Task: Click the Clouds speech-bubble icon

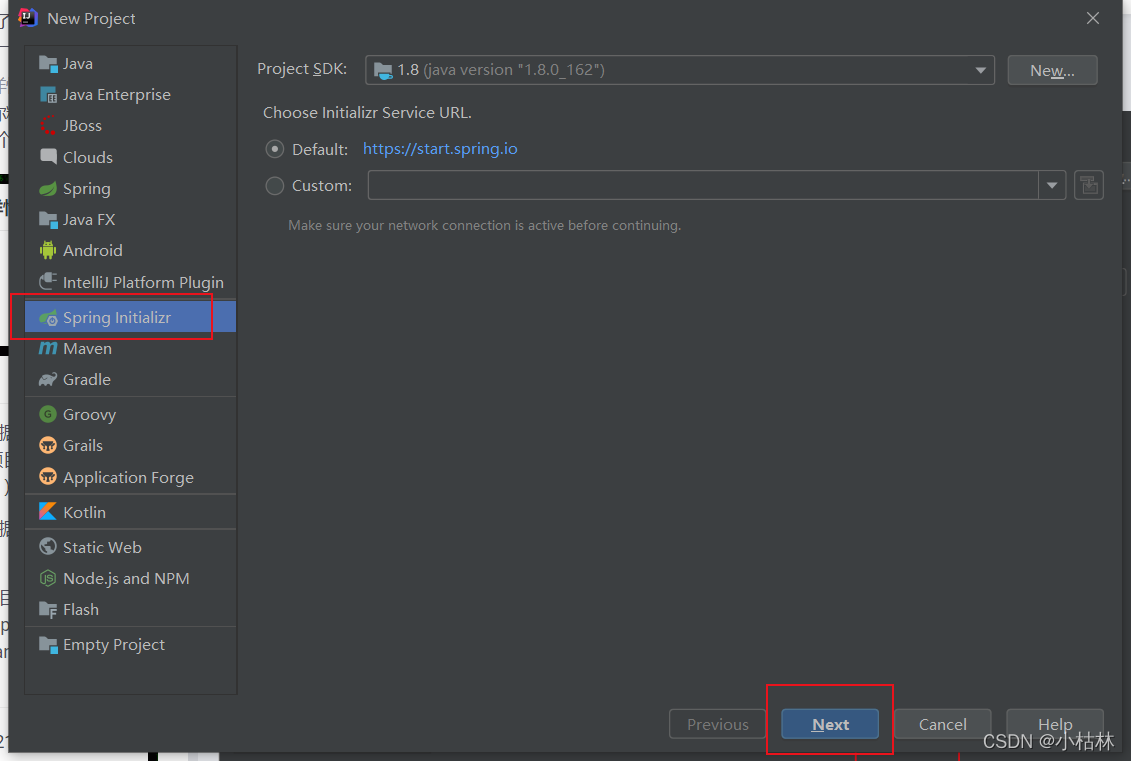Action: [48, 157]
